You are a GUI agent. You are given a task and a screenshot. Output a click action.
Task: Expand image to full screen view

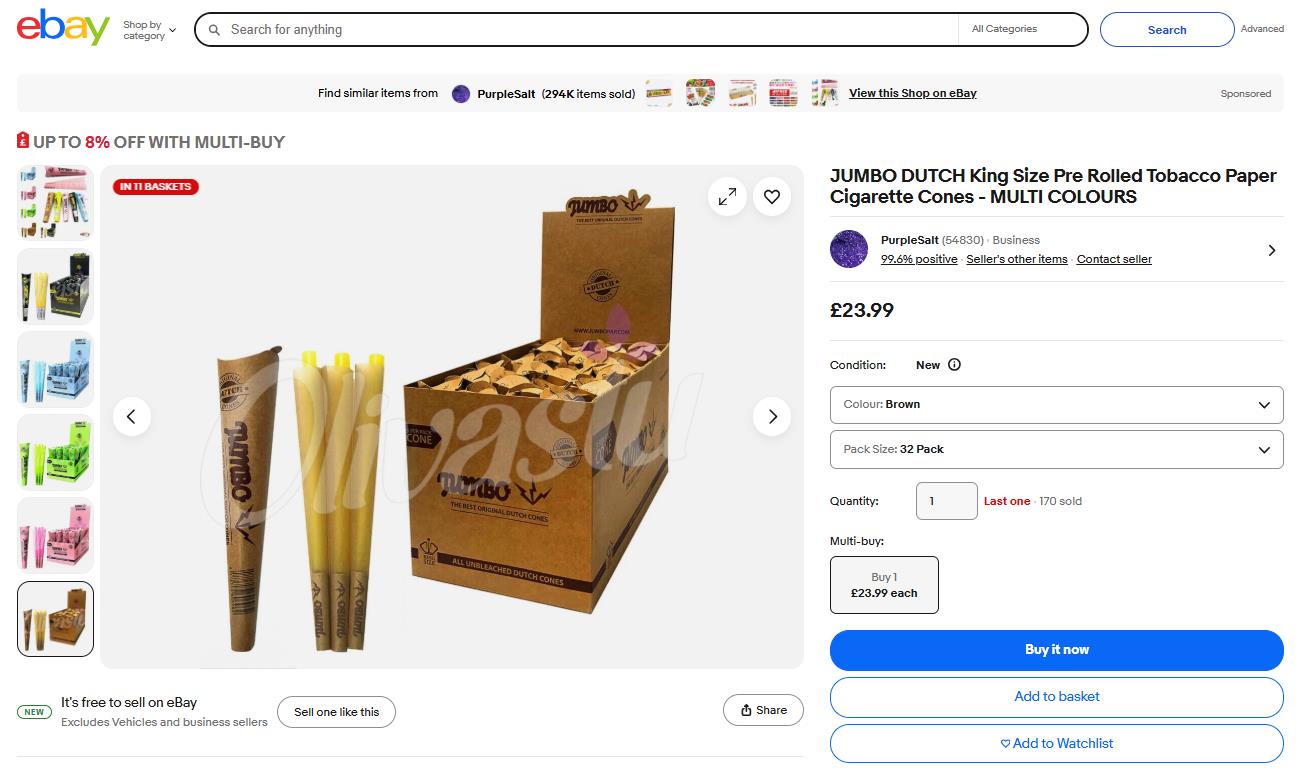[x=727, y=197]
